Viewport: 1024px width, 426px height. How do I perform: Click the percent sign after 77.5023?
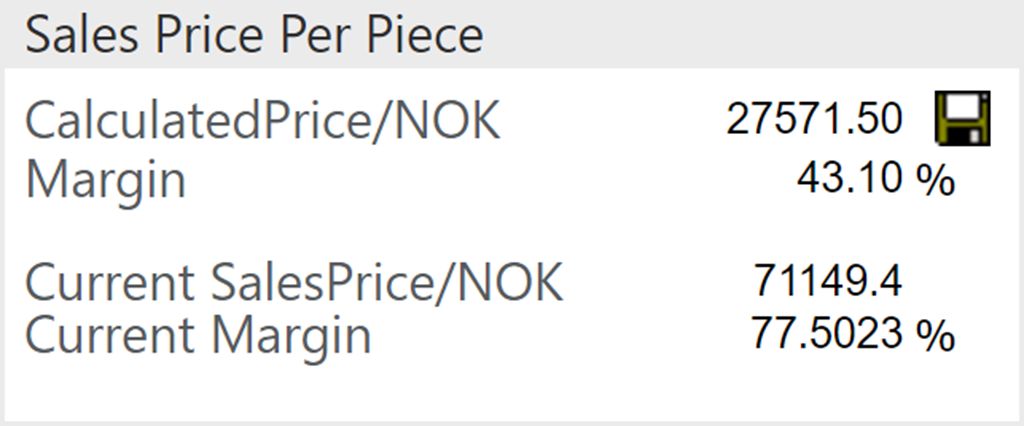tap(937, 334)
